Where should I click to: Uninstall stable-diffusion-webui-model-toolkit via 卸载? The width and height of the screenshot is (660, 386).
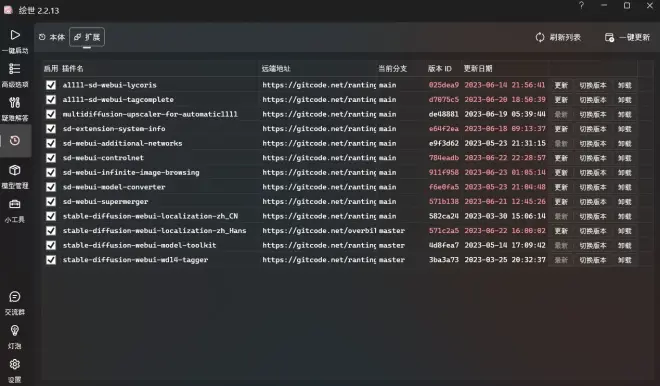(x=625, y=245)
